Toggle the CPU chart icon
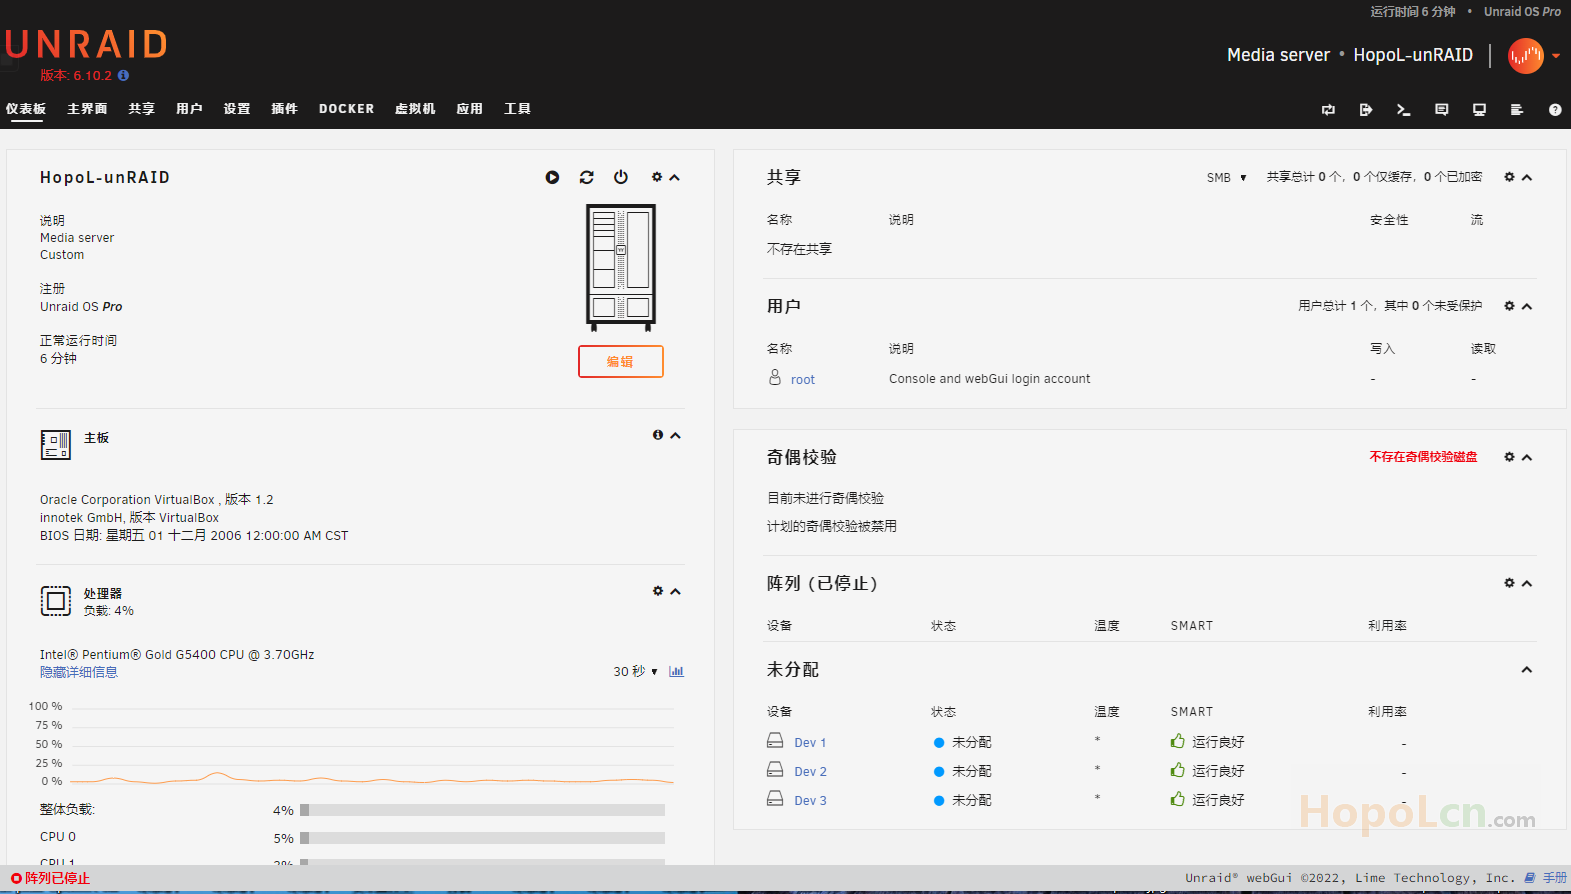1571x894 pixels. (x=676, y=672)
